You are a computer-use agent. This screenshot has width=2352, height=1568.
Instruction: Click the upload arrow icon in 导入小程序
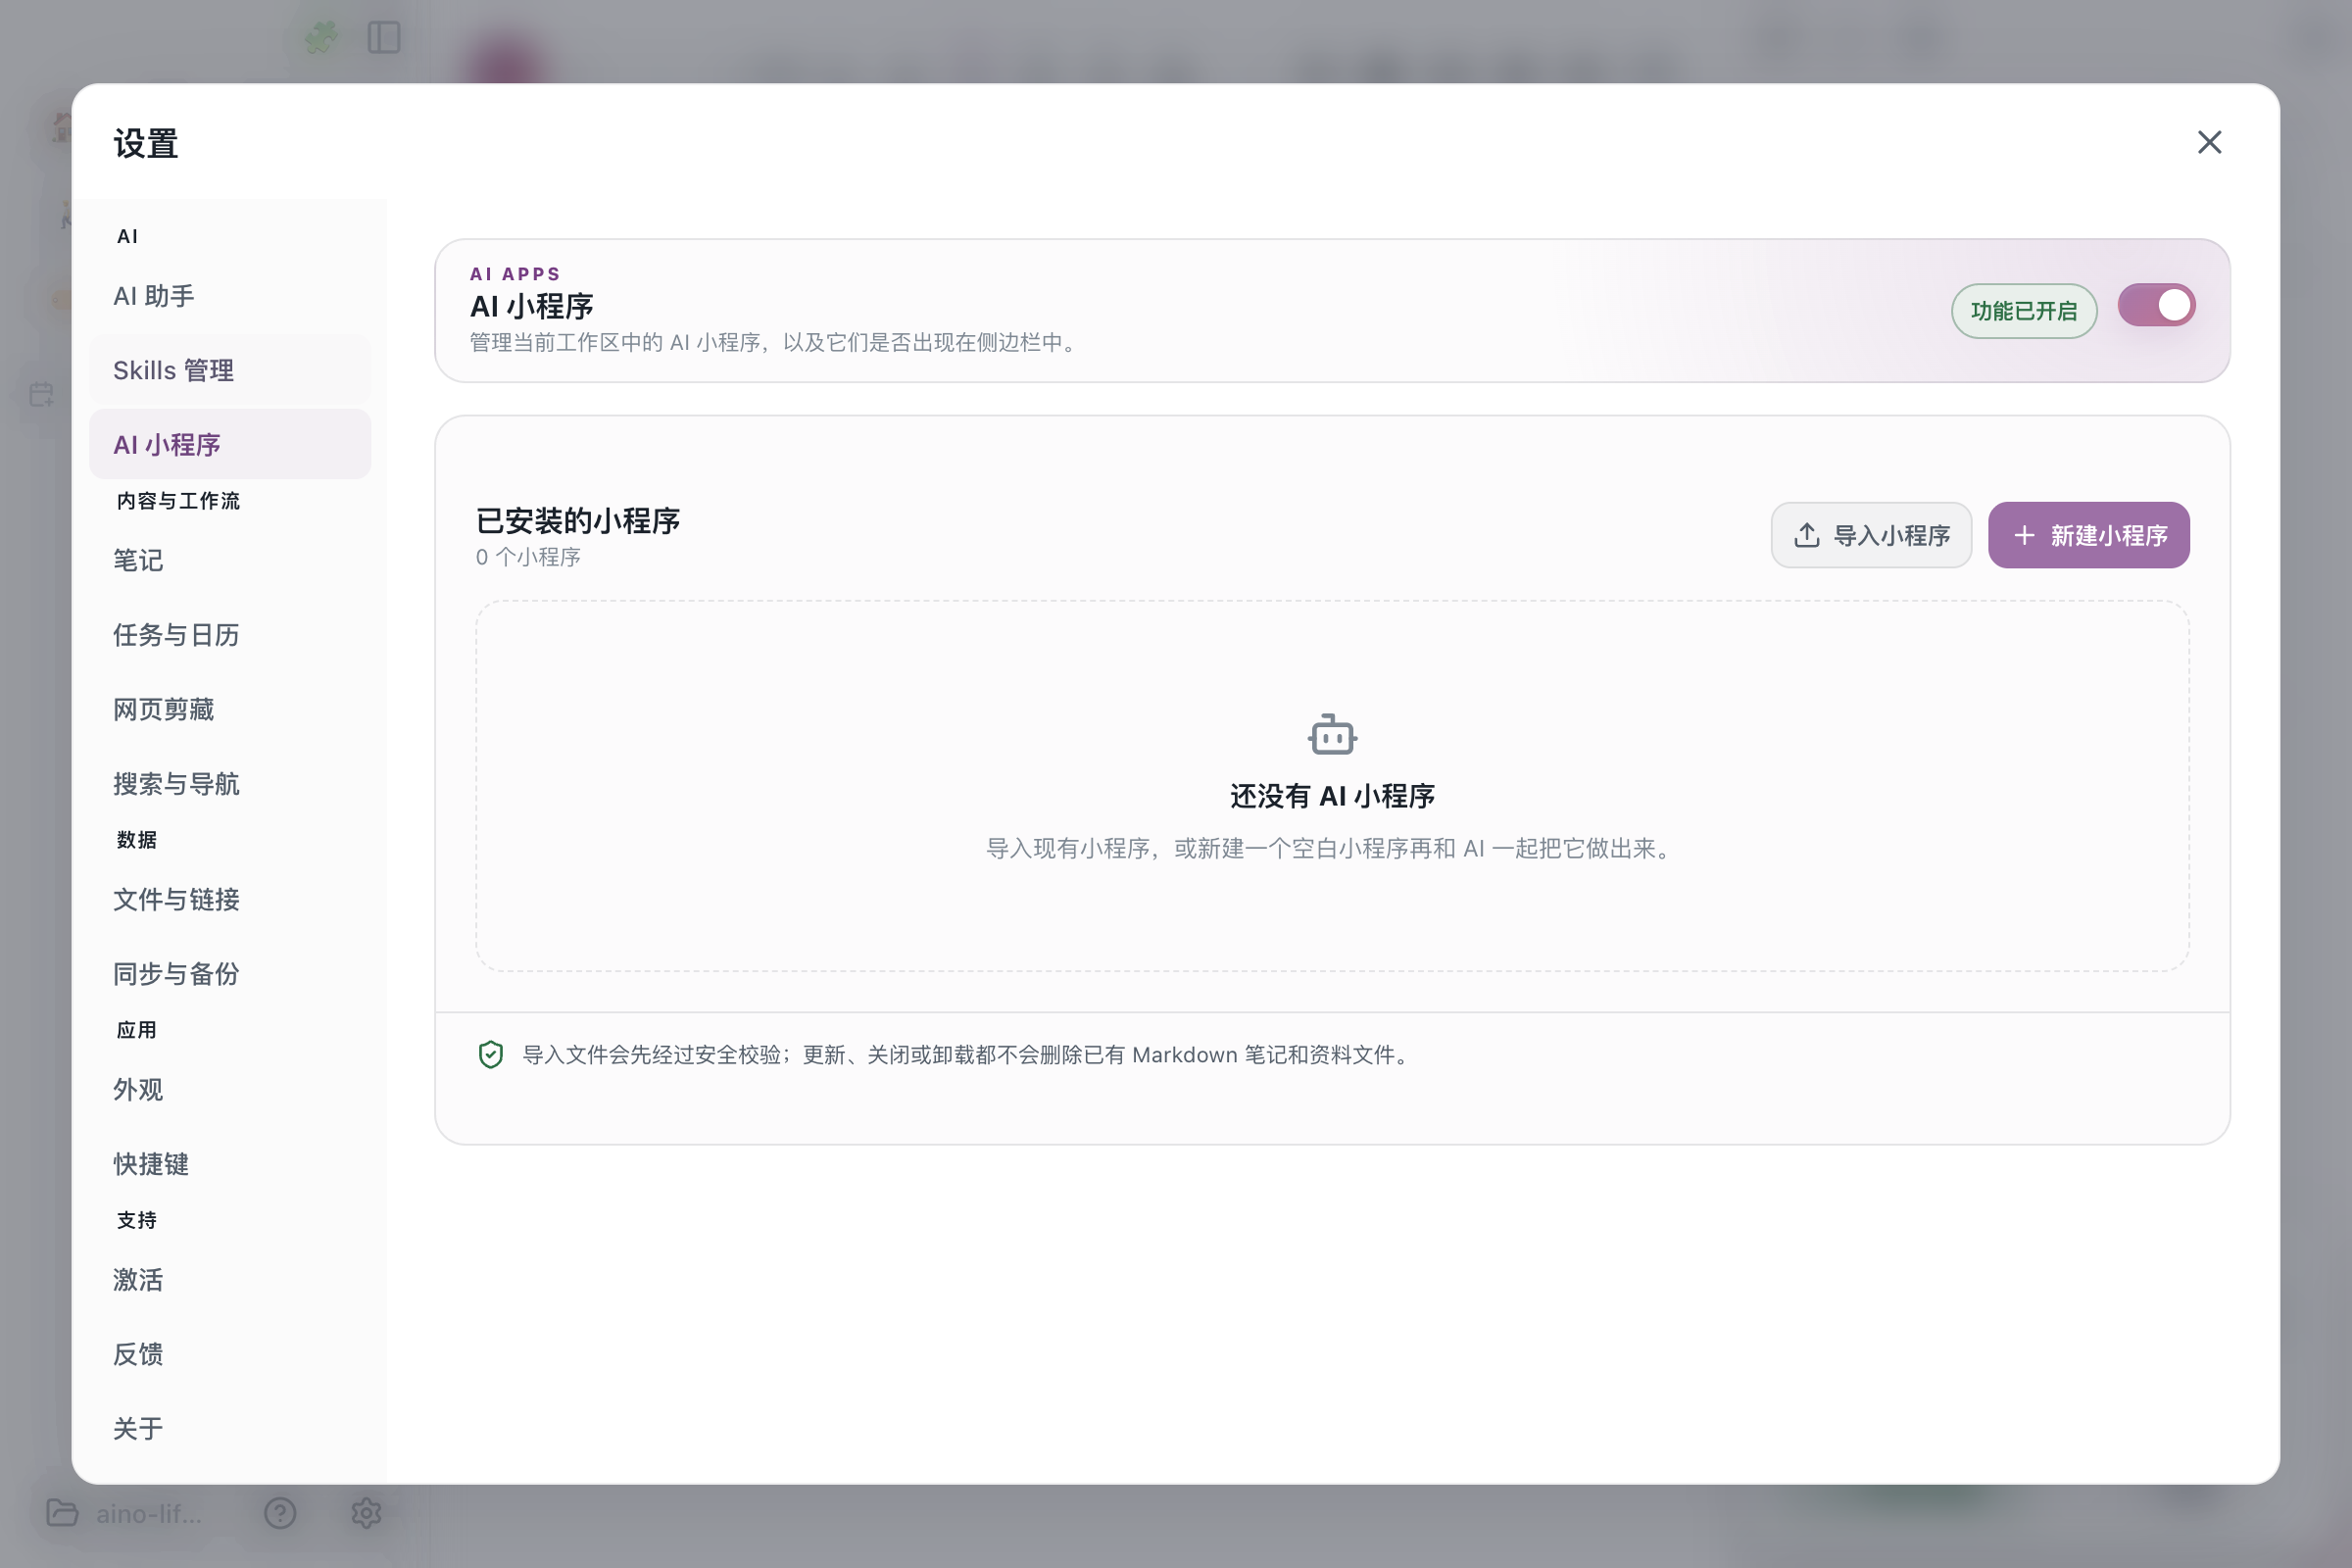click(1806, 535)
